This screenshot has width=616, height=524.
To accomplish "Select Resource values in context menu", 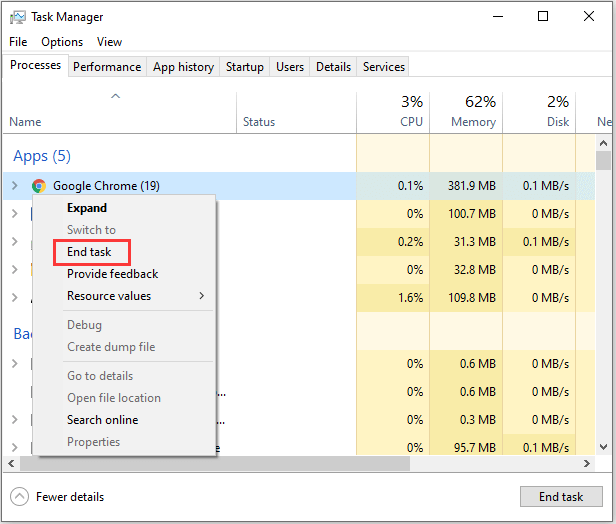I will pos(124,296).
